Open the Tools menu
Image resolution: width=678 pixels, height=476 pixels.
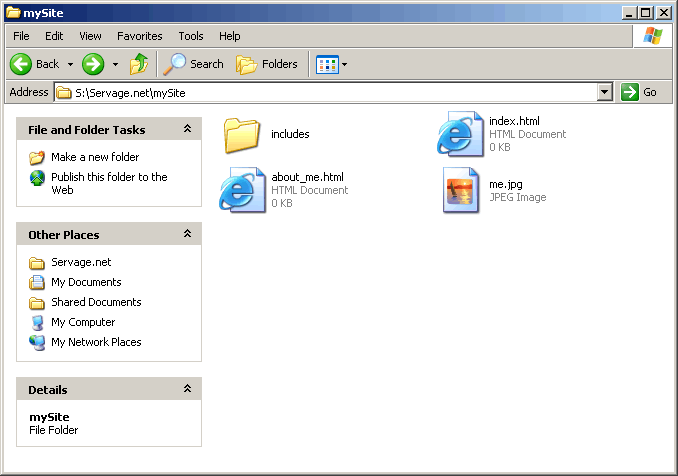(190, 36)
